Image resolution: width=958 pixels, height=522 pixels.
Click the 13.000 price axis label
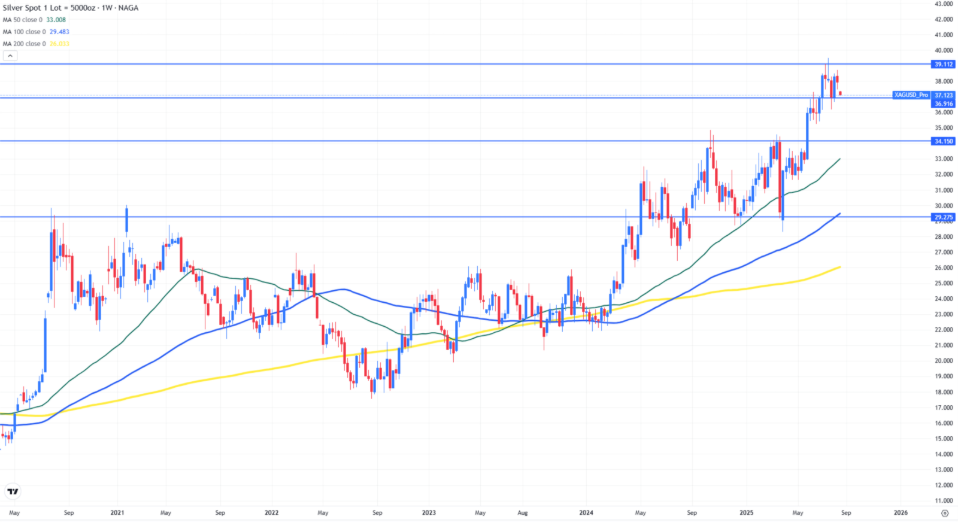tap(943, 470)
